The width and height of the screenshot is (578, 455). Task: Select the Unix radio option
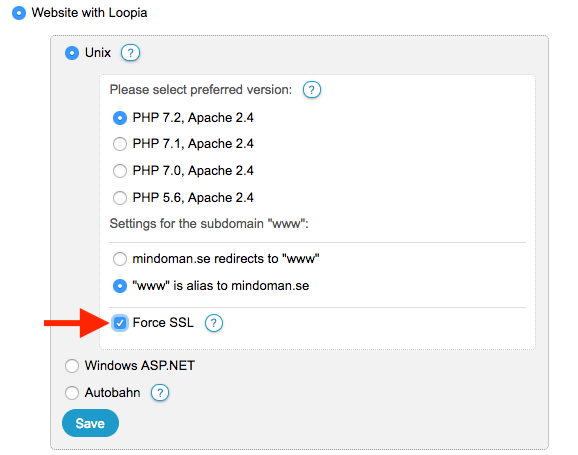pos(72,53)
